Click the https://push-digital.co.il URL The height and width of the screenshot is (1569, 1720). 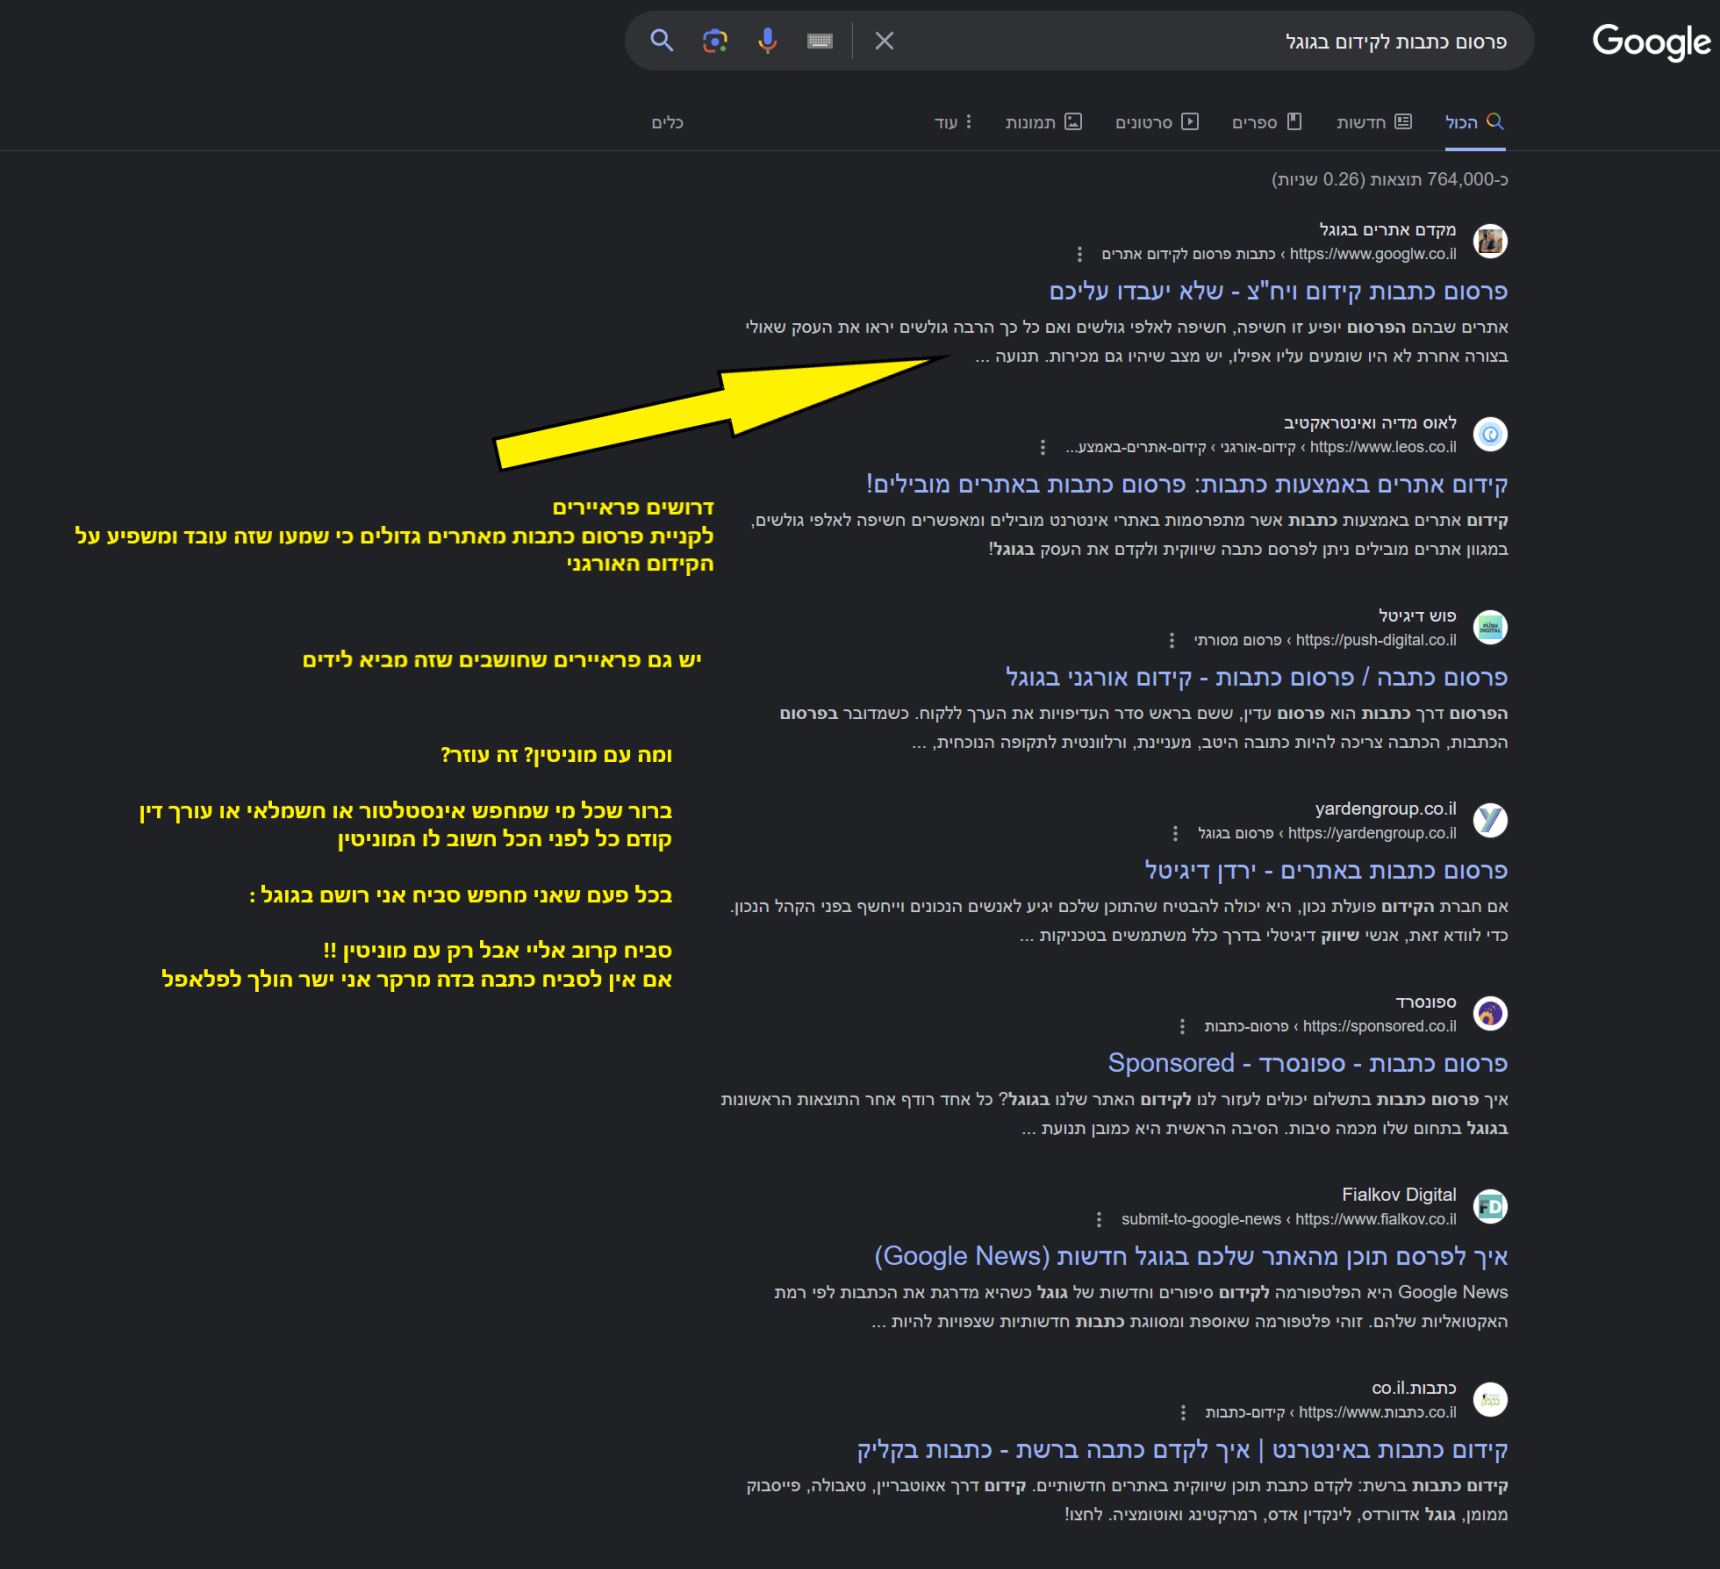click(x=1376, y=640)
